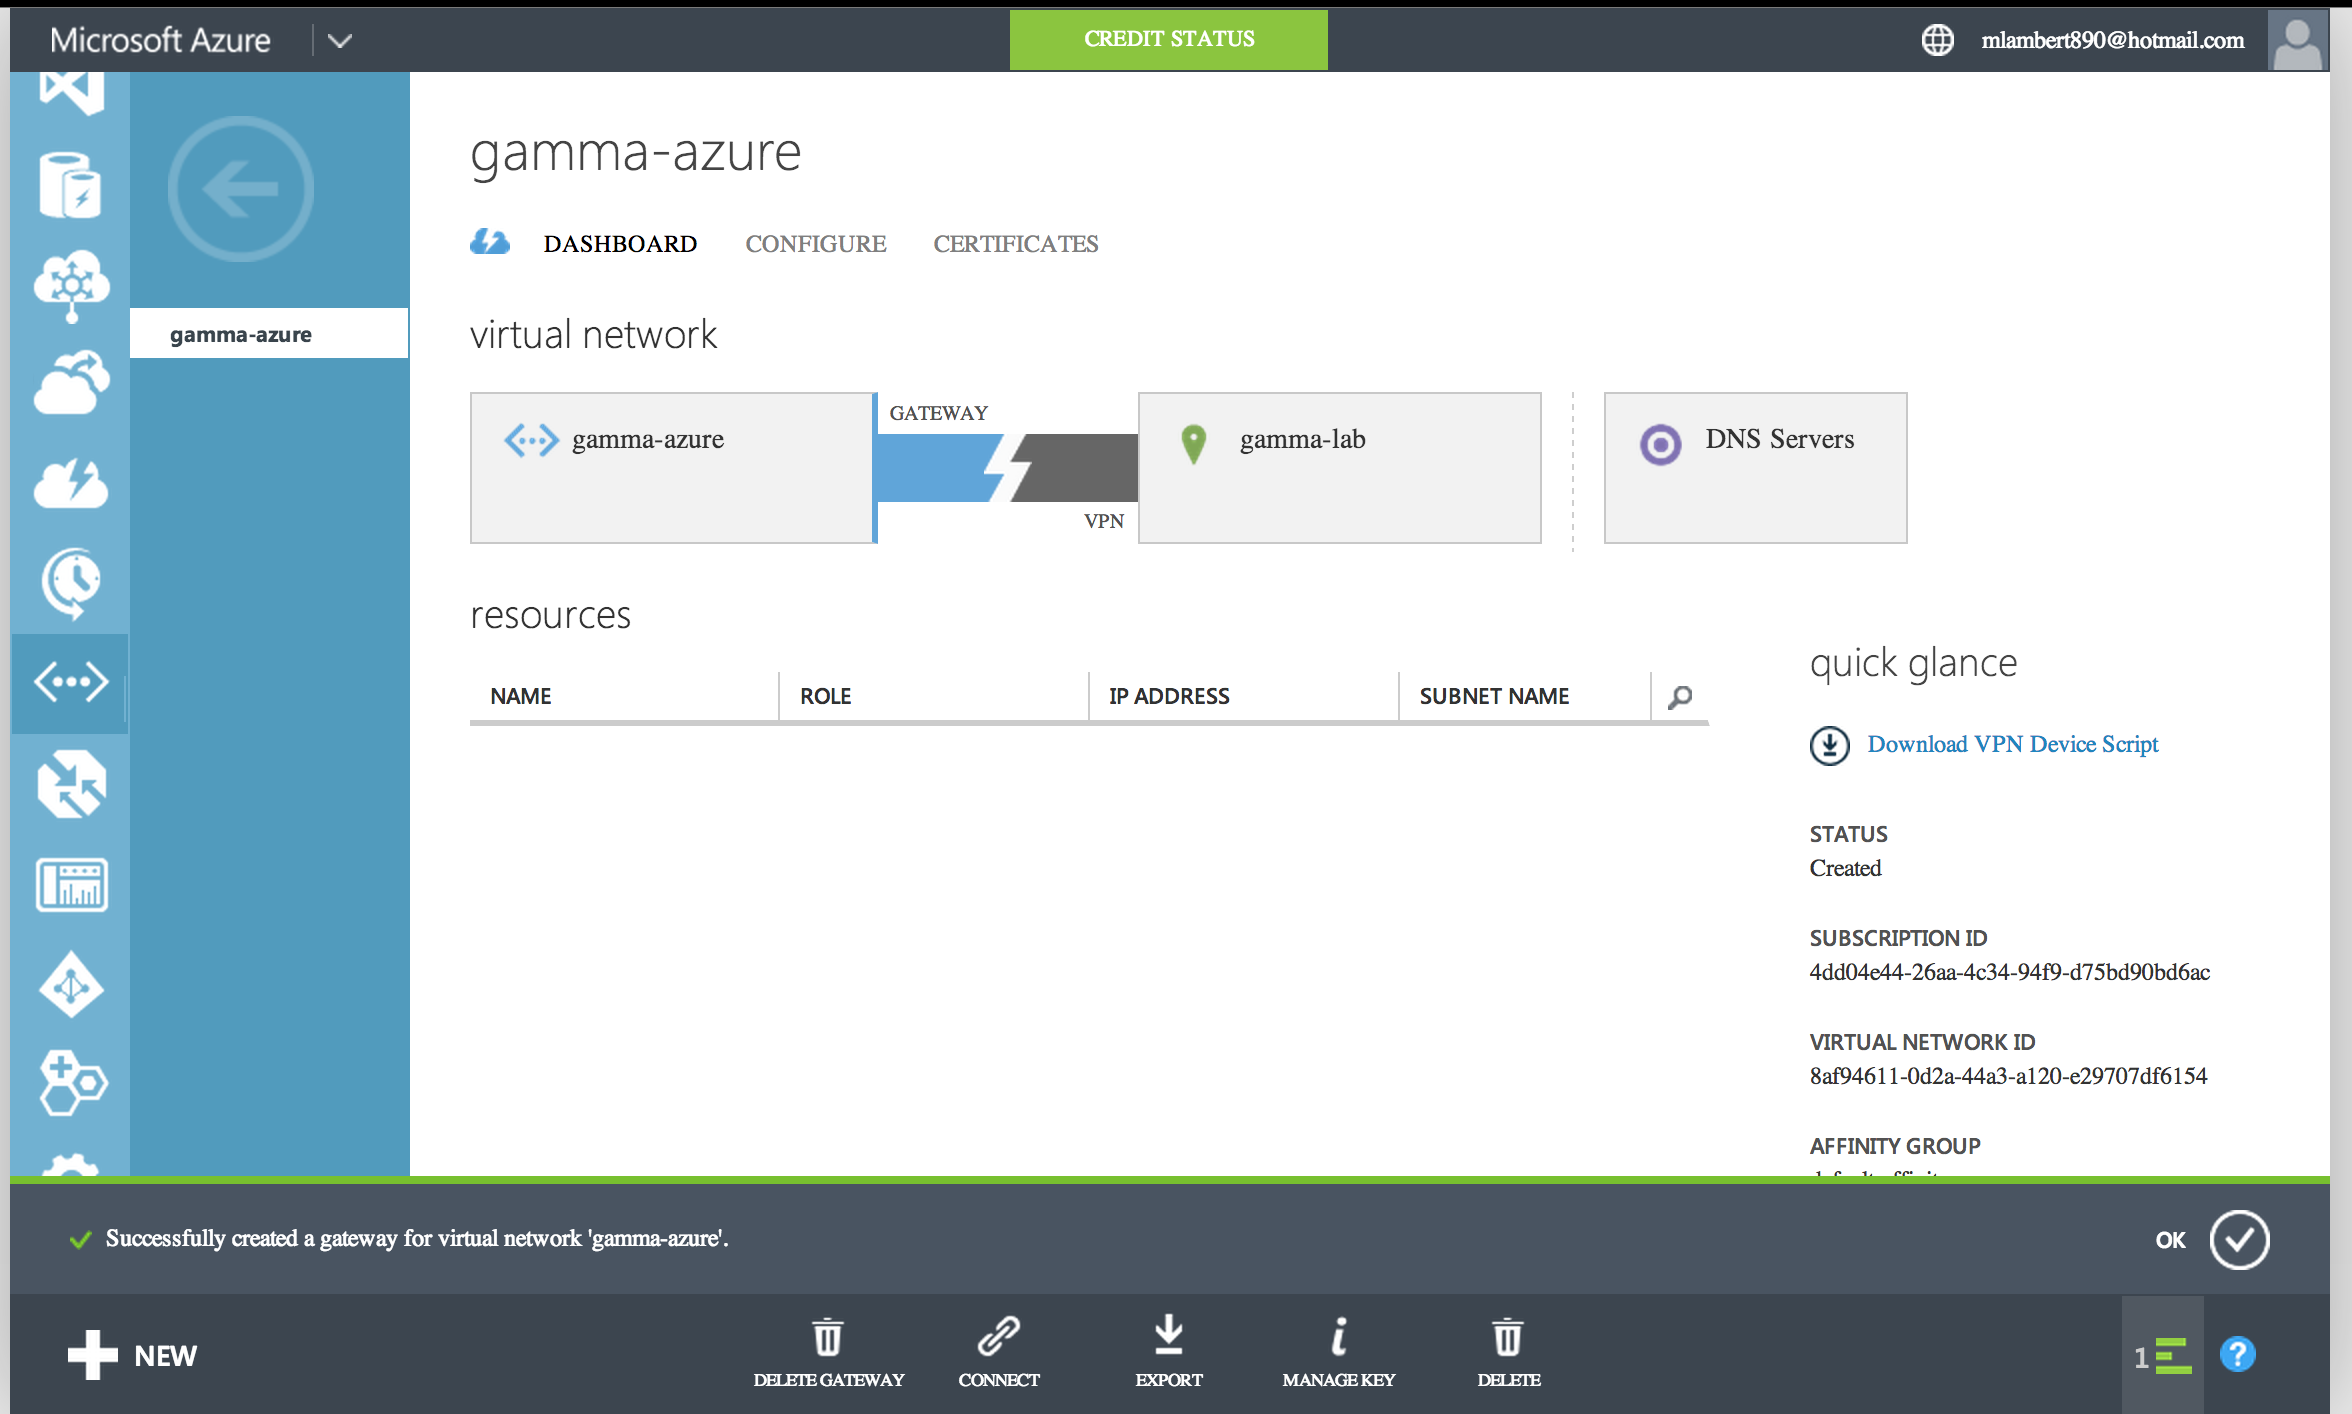Viewport: 2352px width, 1414px height.
Task: Dismiss notification with OK checkmark
Action: [x=2239, y=1239]
